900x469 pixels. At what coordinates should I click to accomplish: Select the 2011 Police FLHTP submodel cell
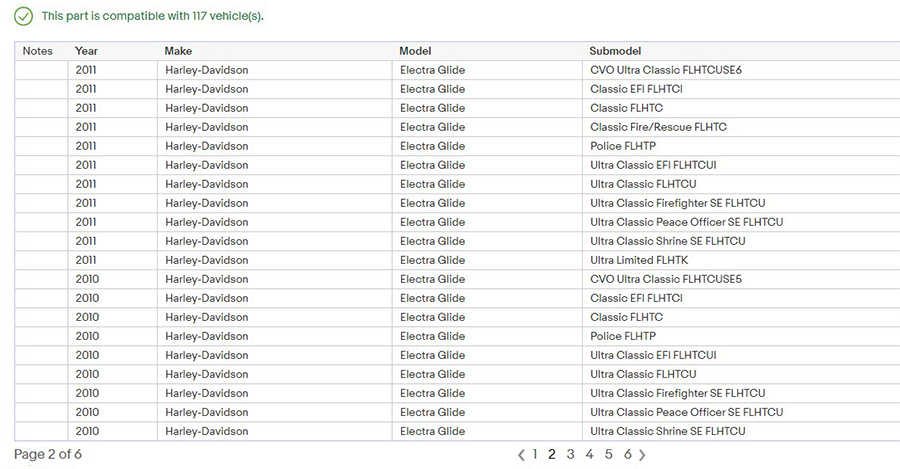[x=623, y=146]
